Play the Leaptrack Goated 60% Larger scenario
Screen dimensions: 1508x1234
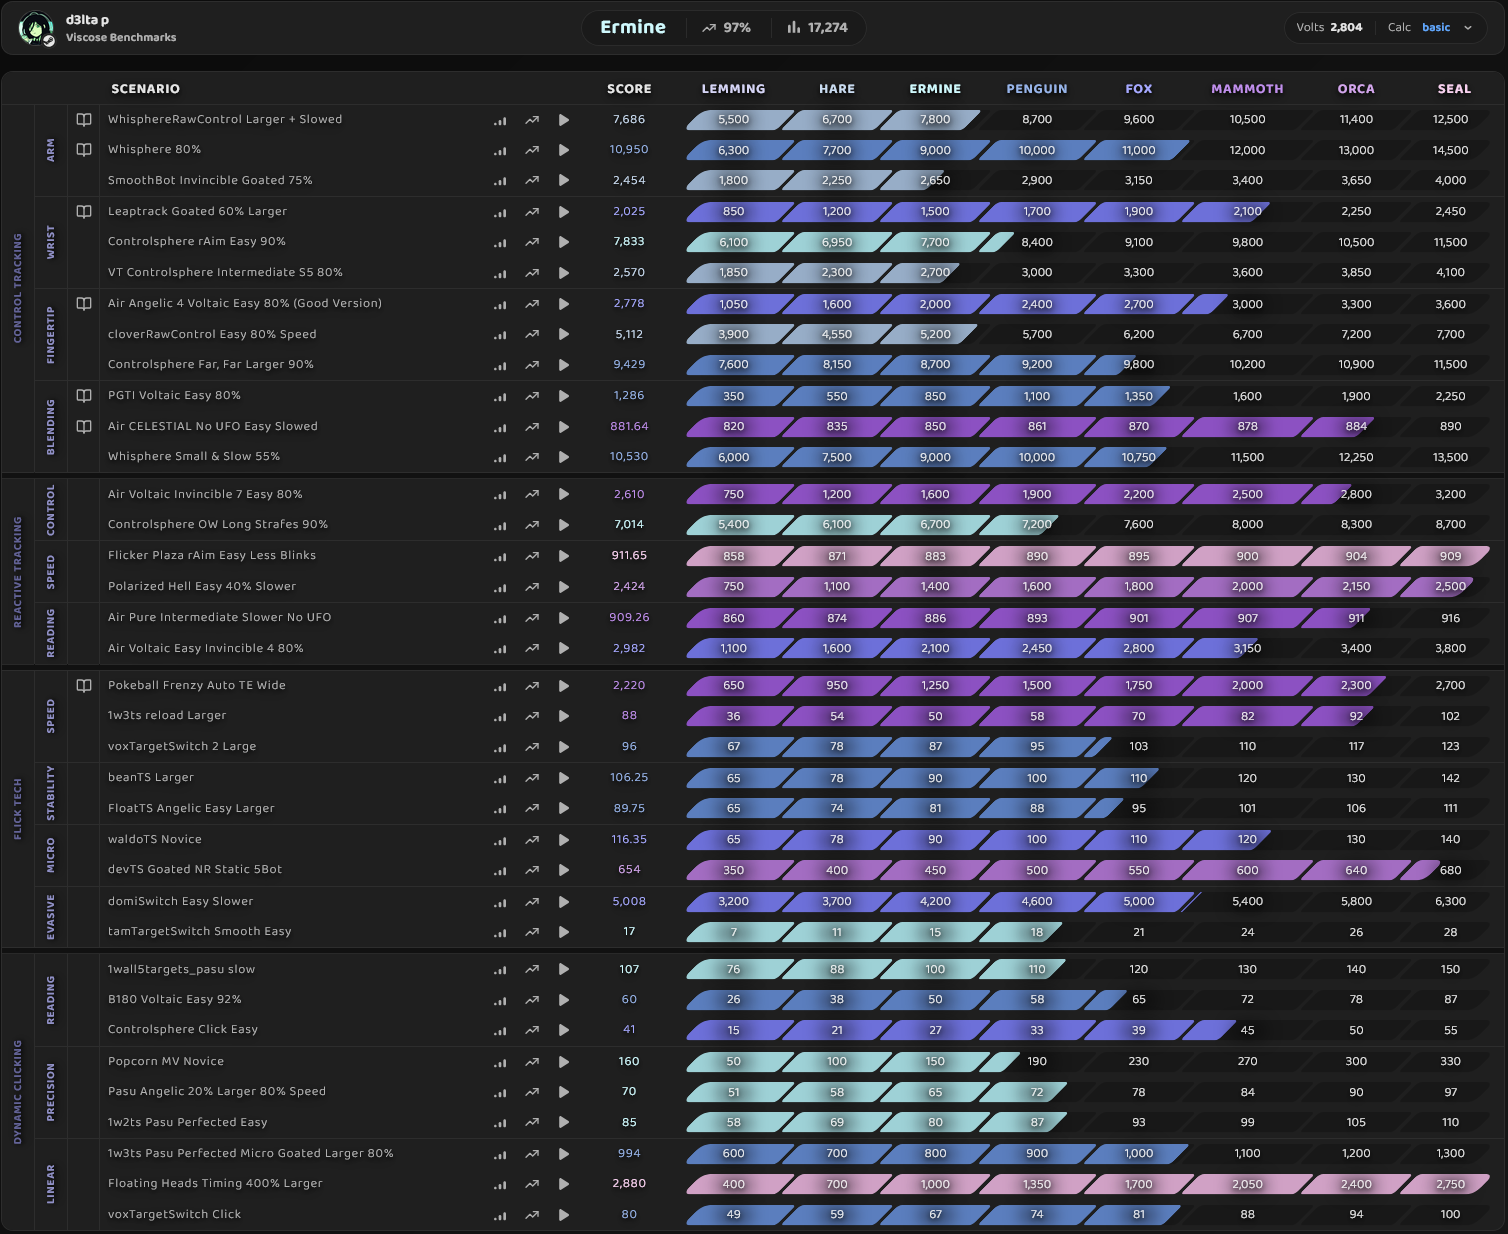click(564, 212)
